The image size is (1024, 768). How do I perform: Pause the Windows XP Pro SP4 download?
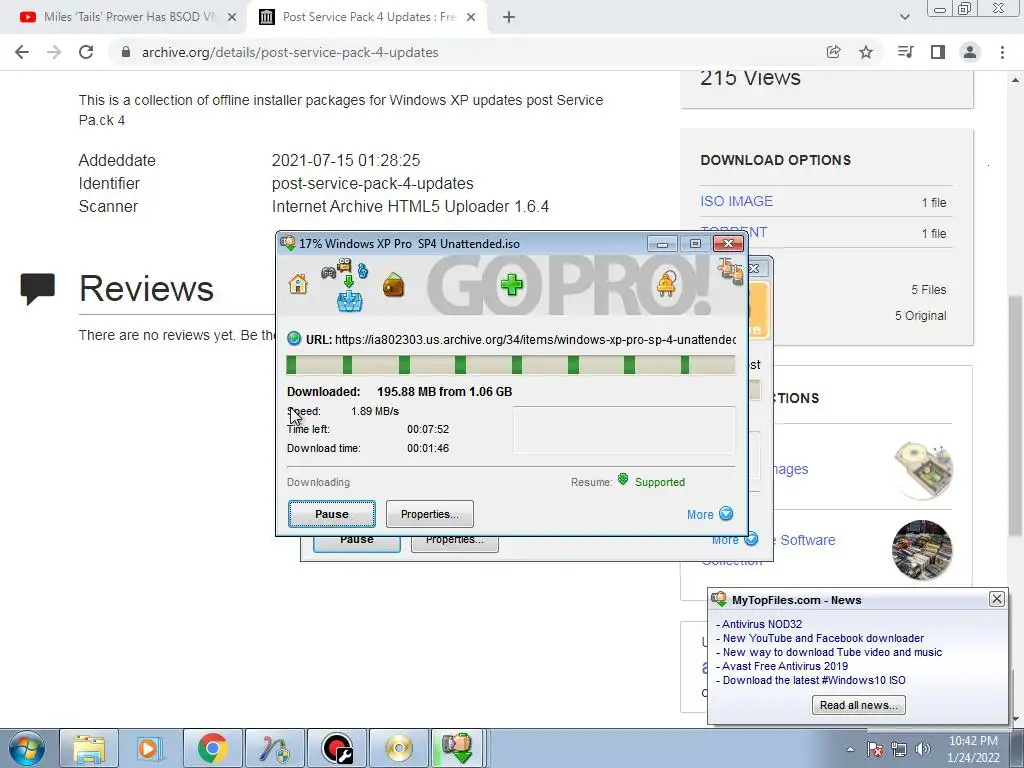[x=332, y=514]
